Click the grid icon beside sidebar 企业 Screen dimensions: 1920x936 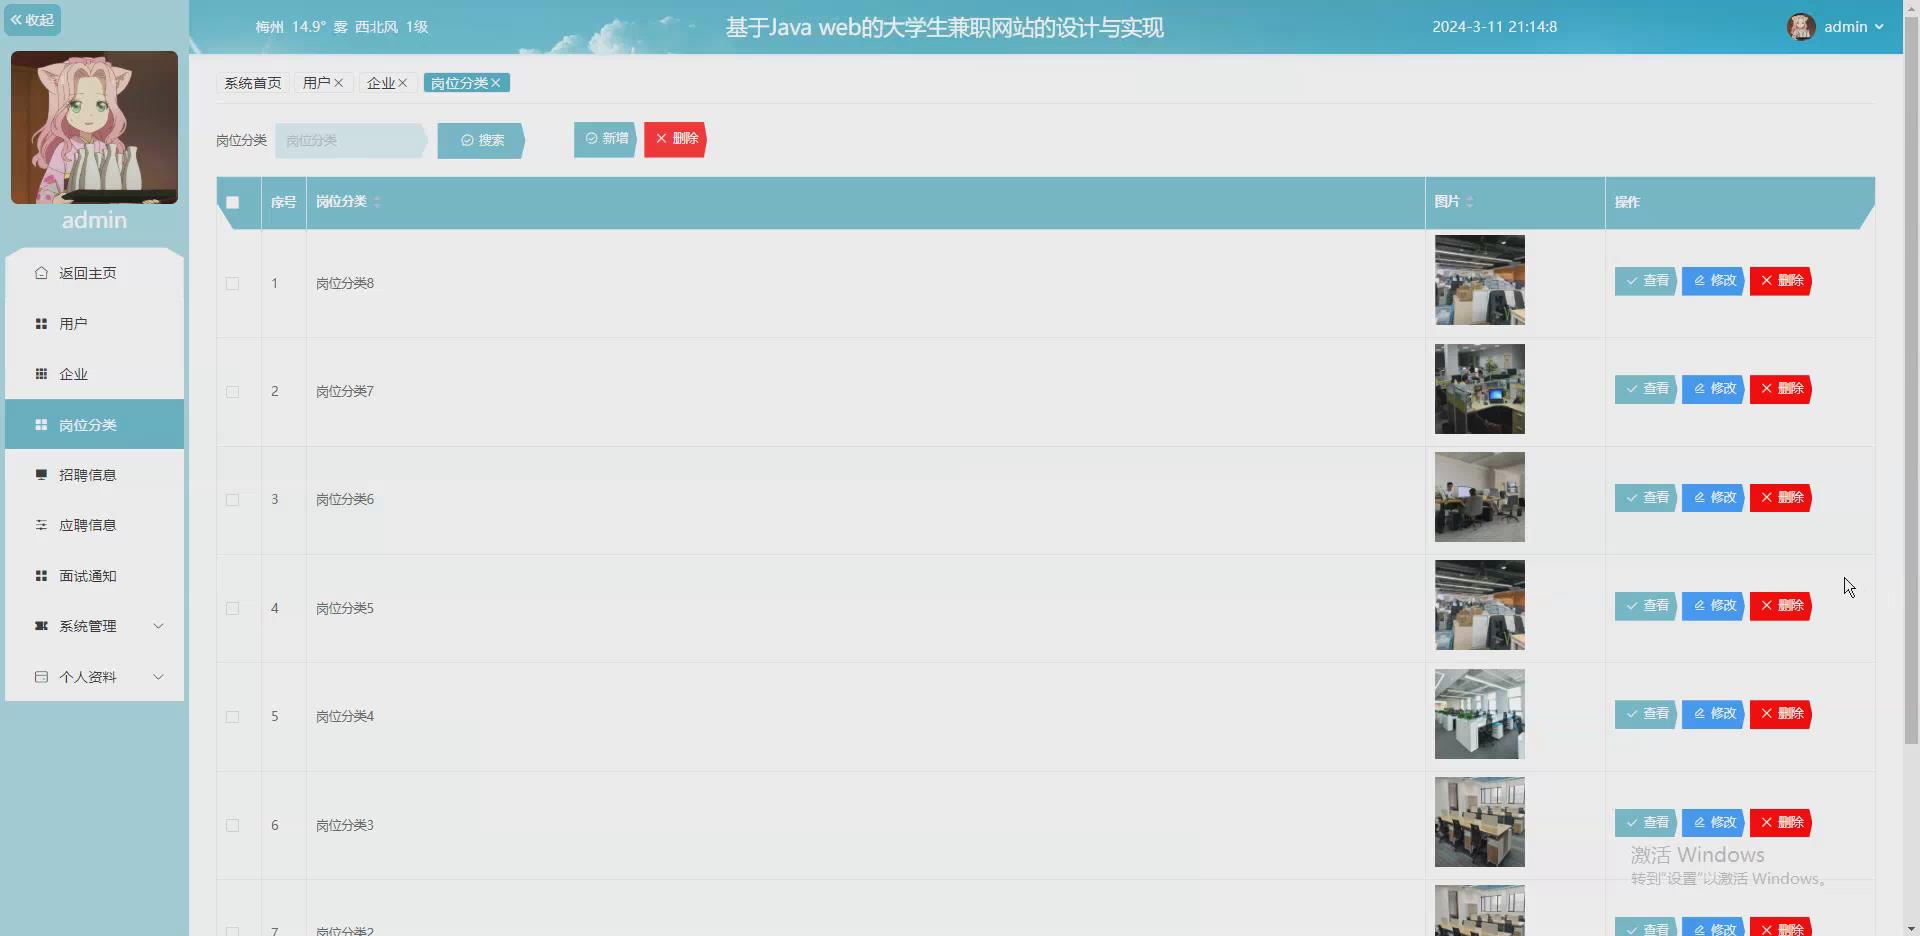(x=41, y=374)
